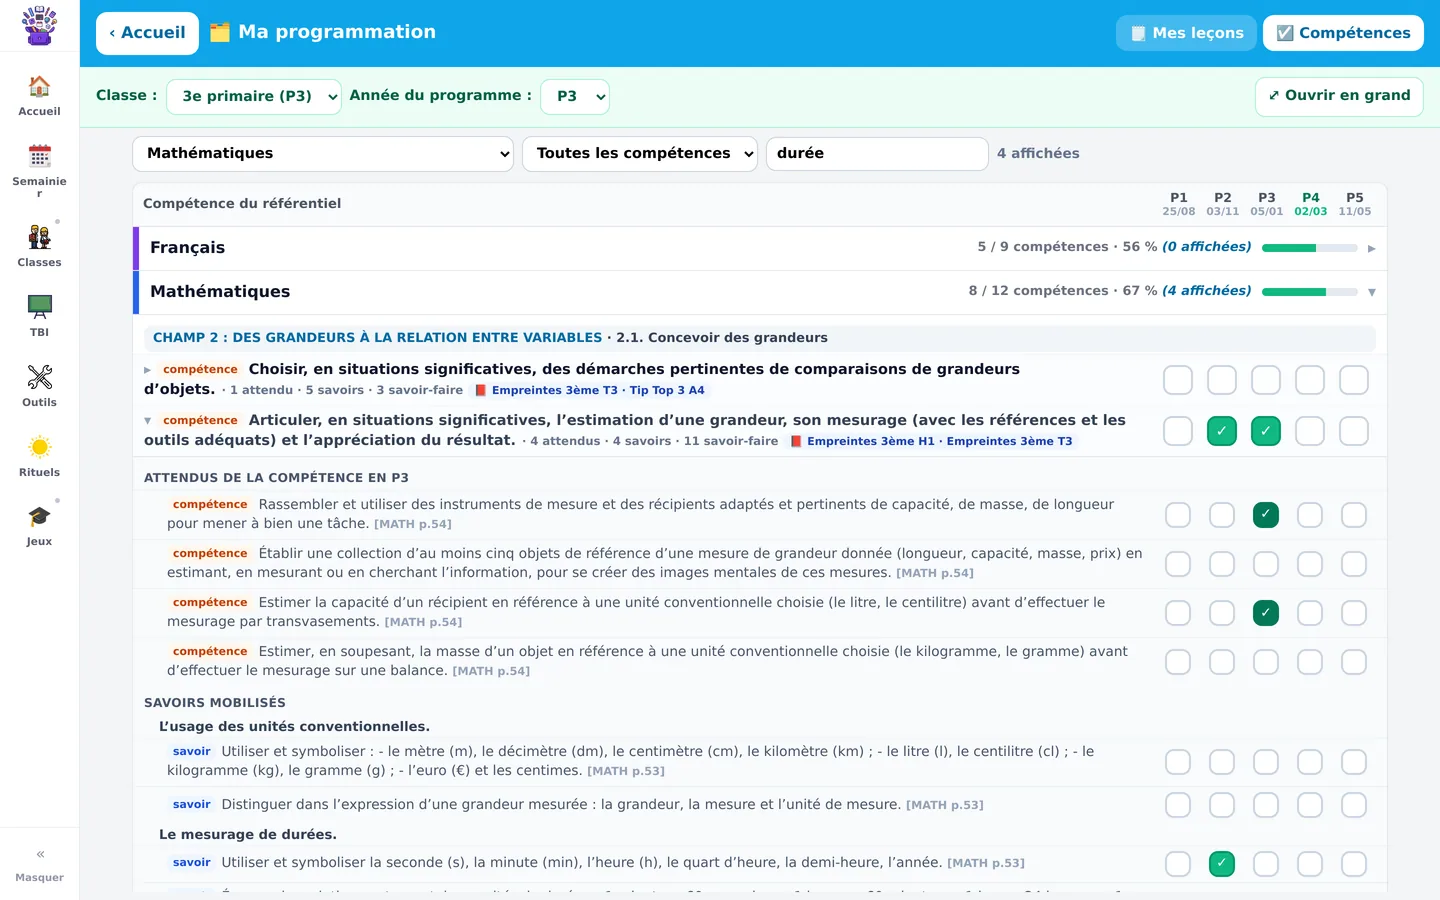
Task: Click the app logo at top left
Action: [39, 25]
